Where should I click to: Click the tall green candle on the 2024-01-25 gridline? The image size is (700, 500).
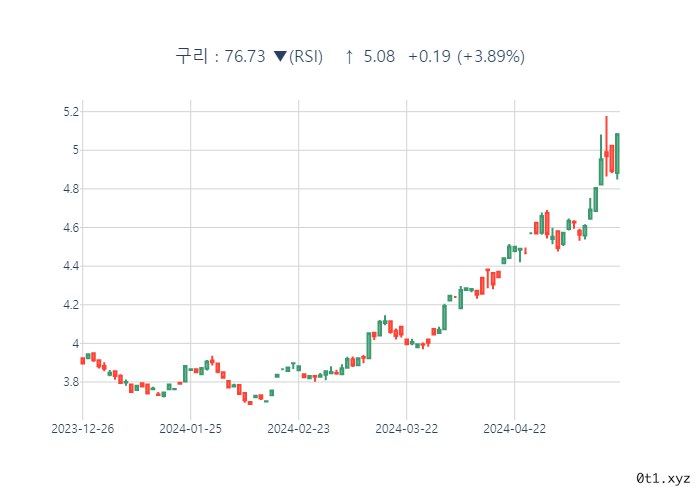tap(185, 374)
